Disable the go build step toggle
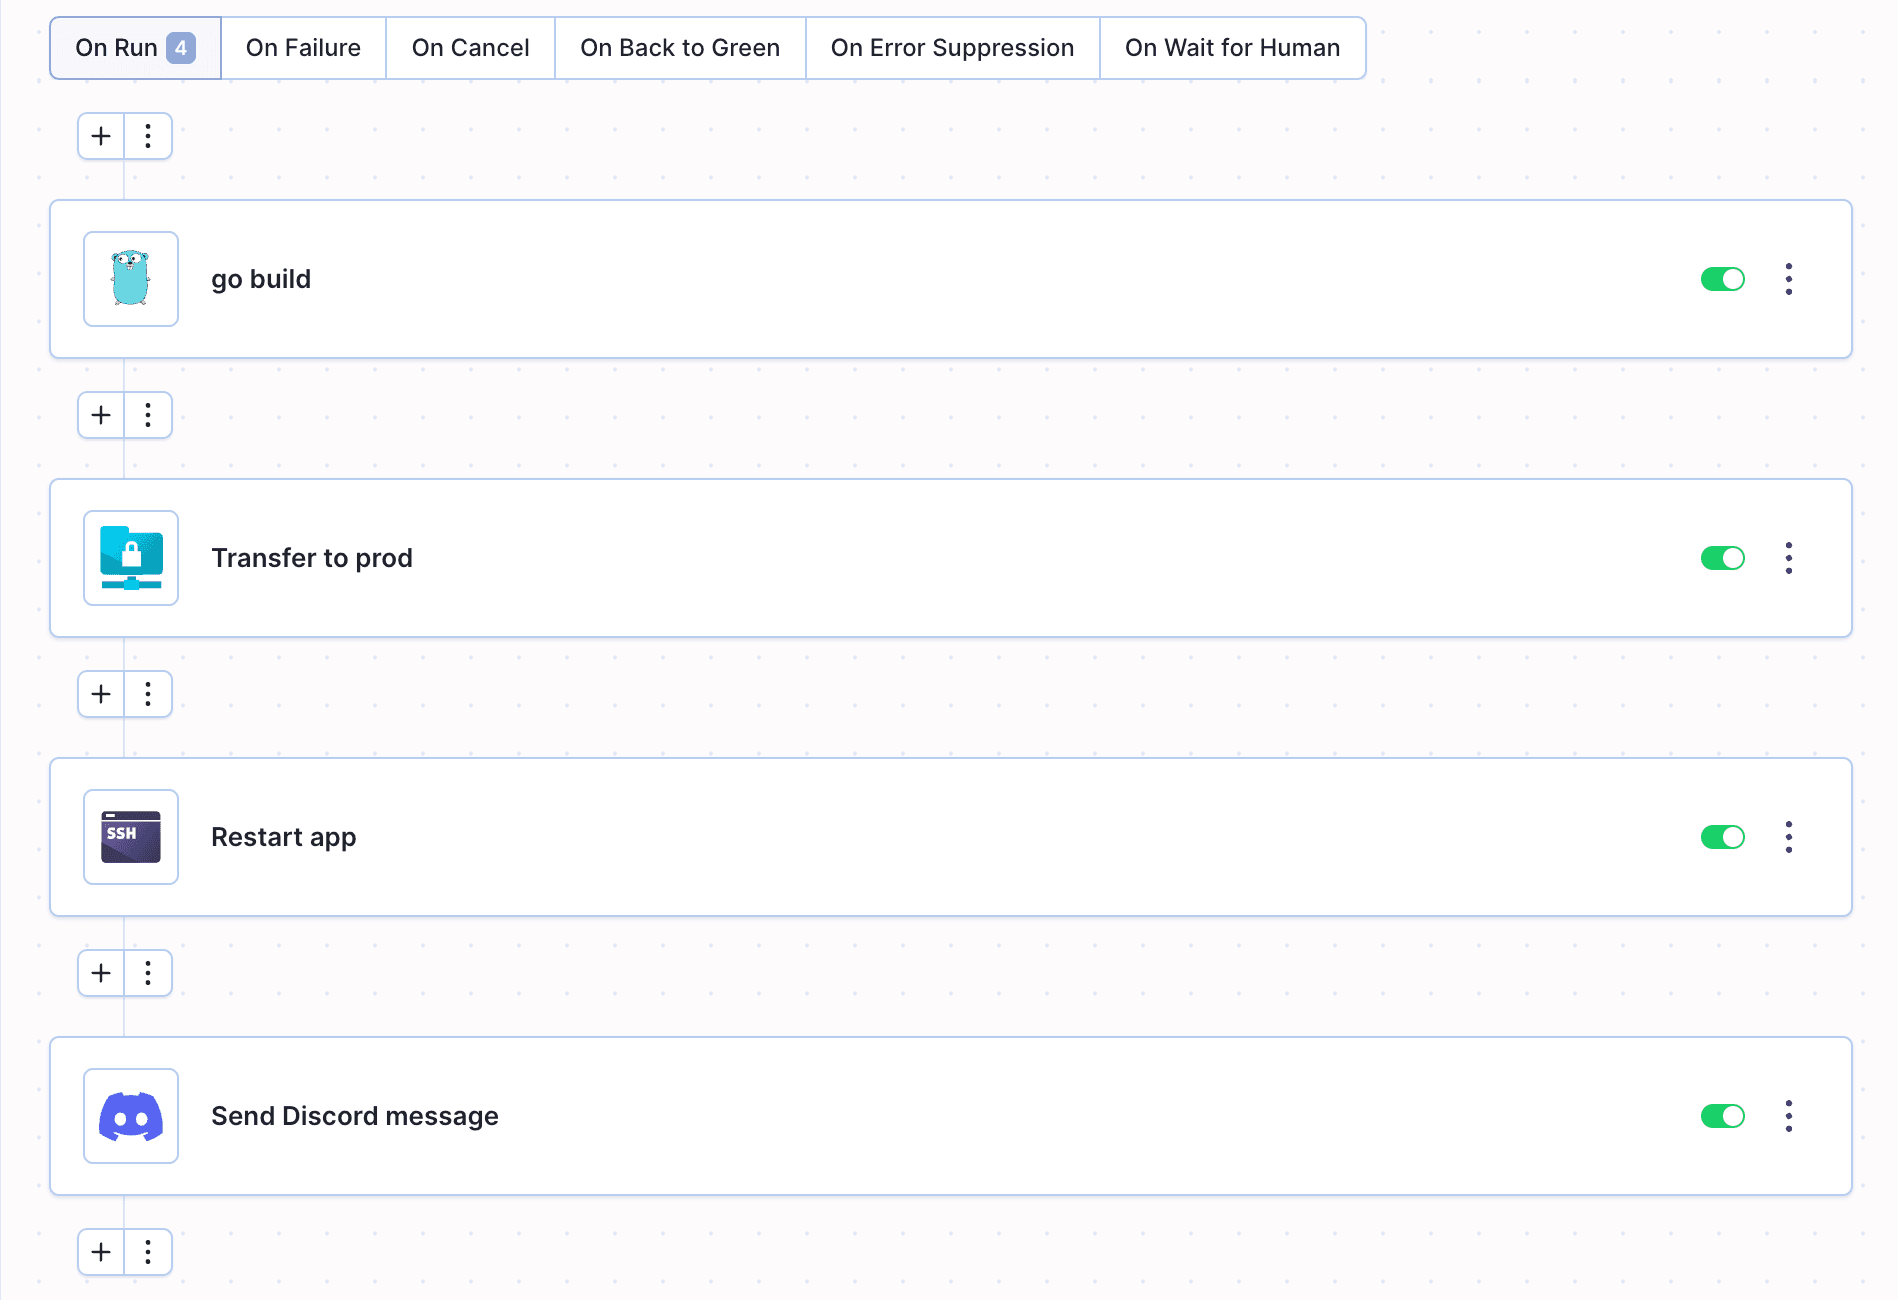The width and height of the screenshot is (1898, 1300). tap(1722, 279)
